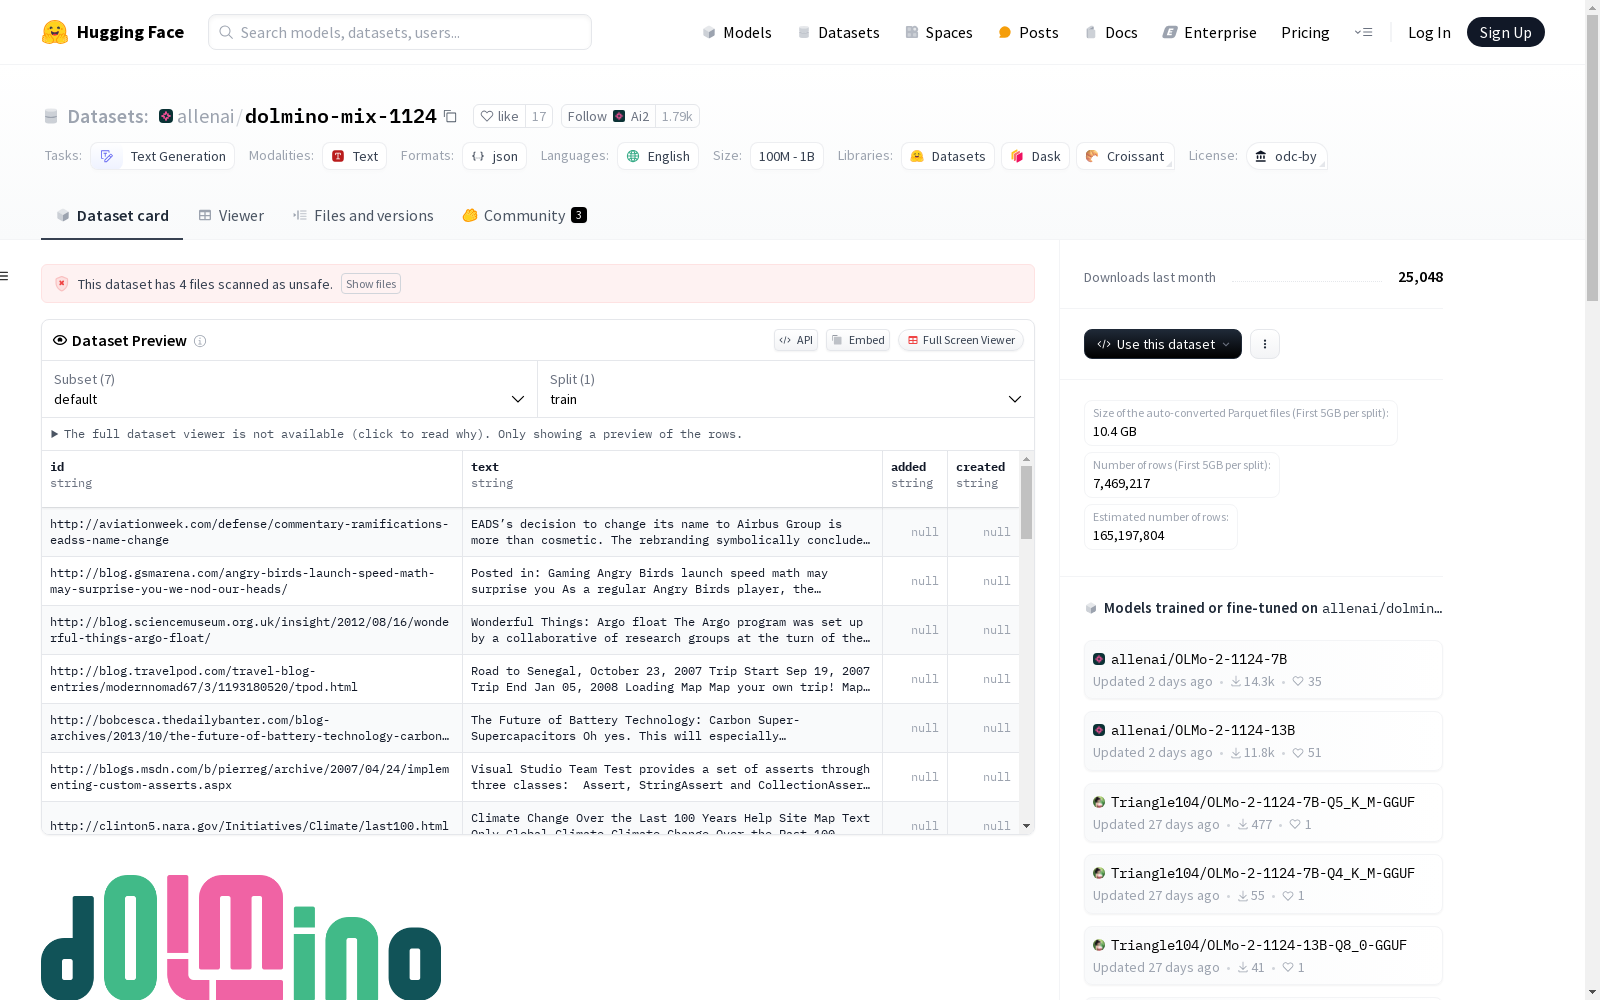The width and height of the screenshot is (1600, 1000).
Task: Open Docs in the navigation bar
Action: coord(1111,32)
